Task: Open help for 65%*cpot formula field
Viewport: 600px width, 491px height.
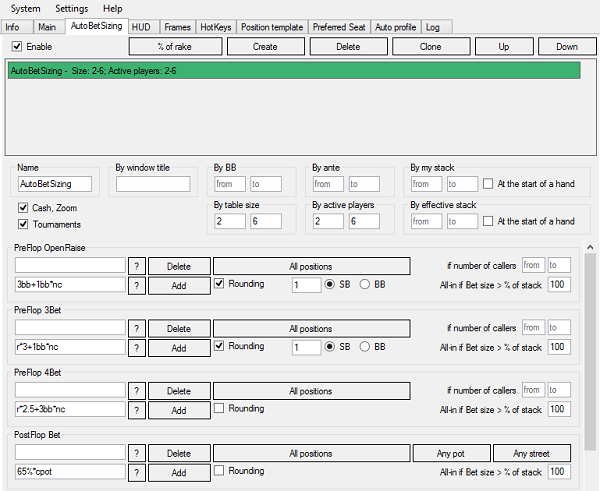Action: click(x=137, y=473)
